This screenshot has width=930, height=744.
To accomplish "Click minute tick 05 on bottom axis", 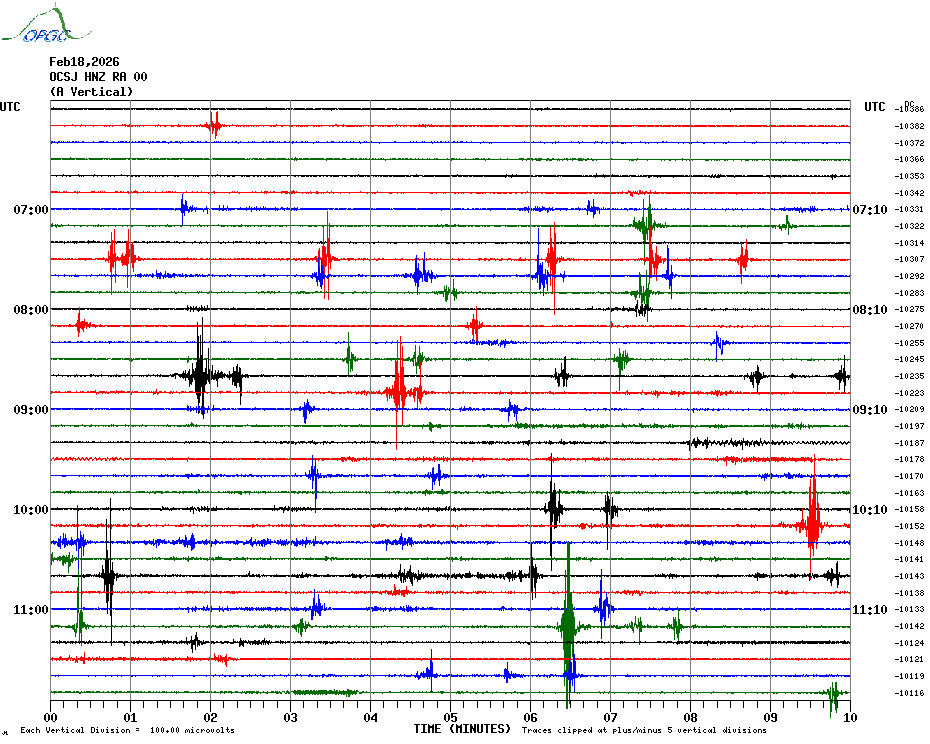I will pos(450,717).
